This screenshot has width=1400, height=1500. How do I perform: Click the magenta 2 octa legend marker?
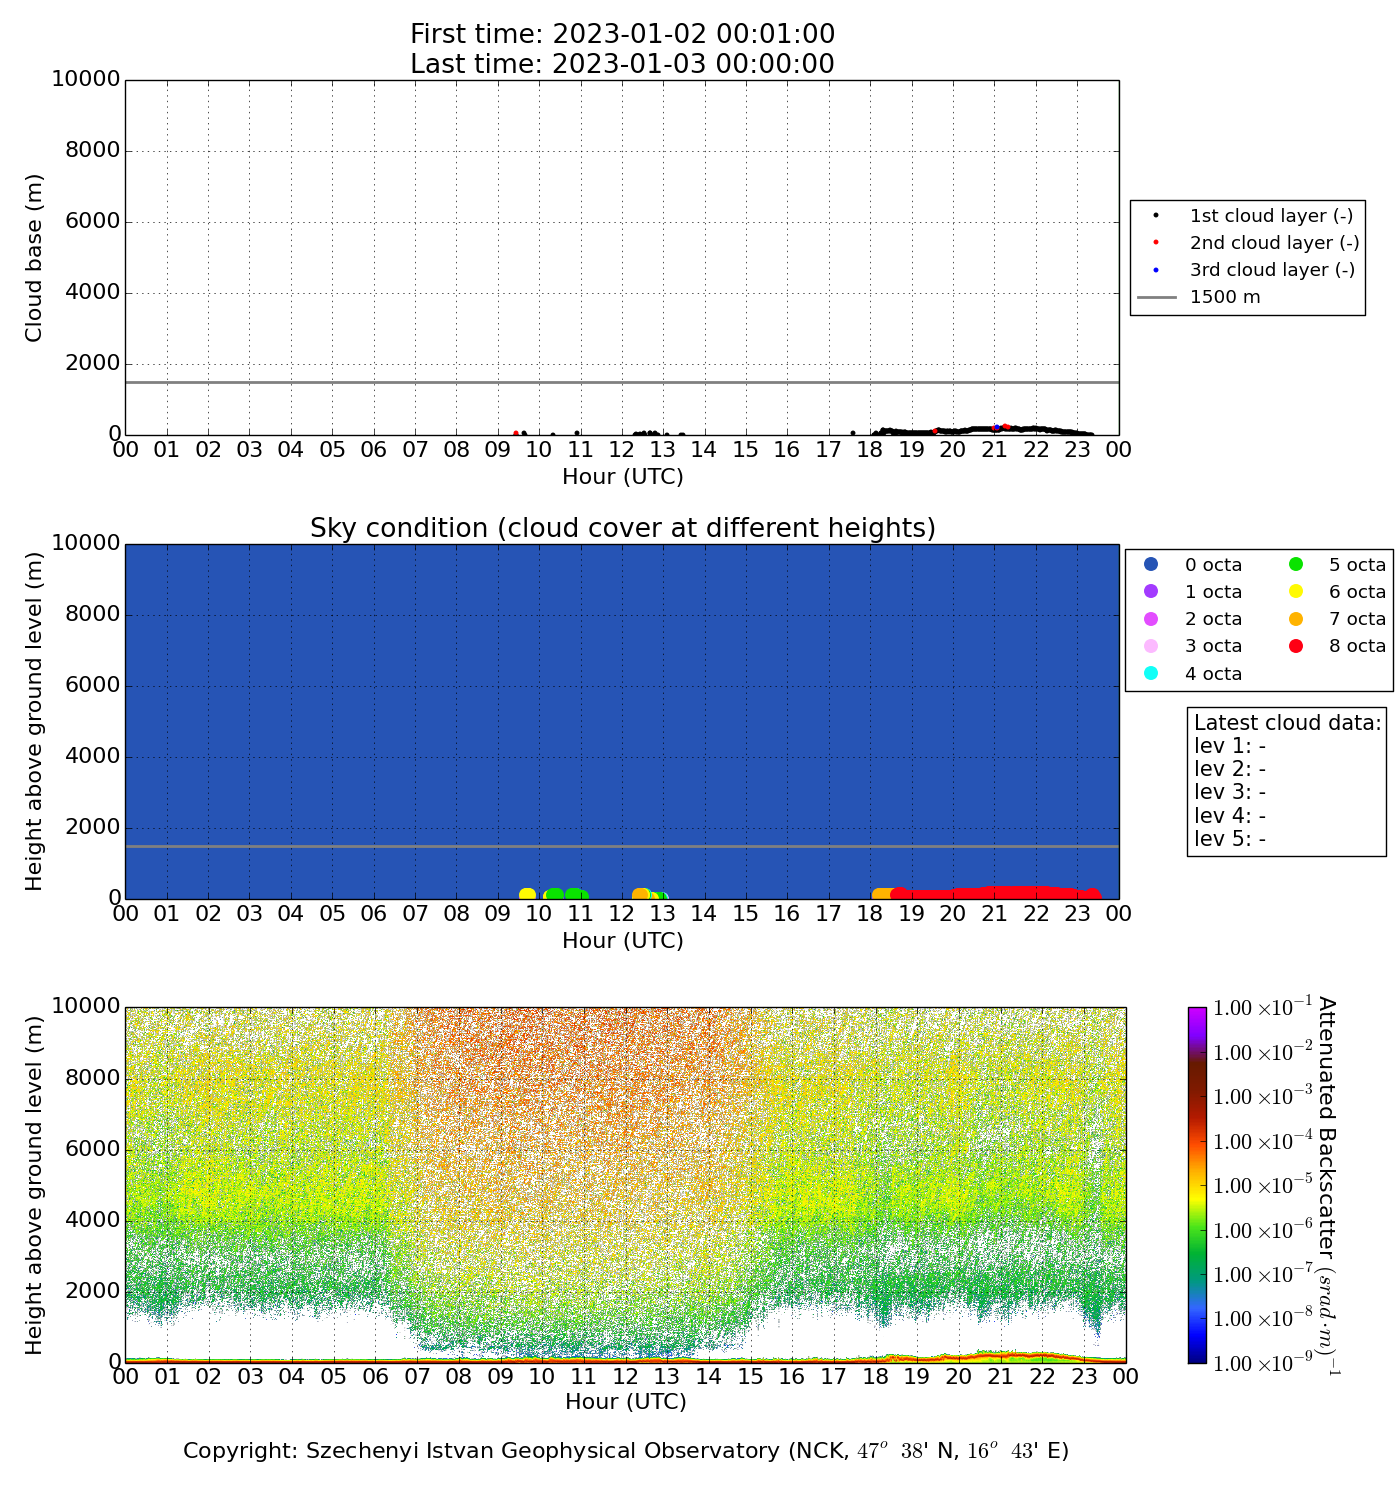click(1151, 619)
